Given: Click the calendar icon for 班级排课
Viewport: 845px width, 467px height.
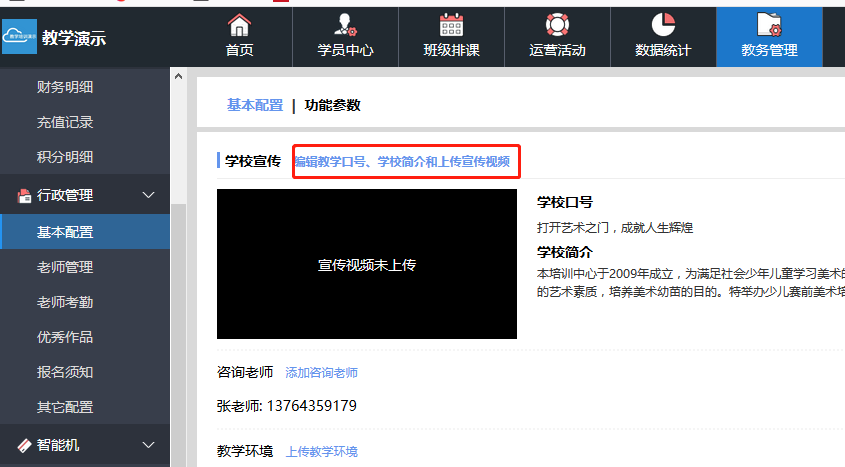Looking at the screenshot, I should coord(451,25).
